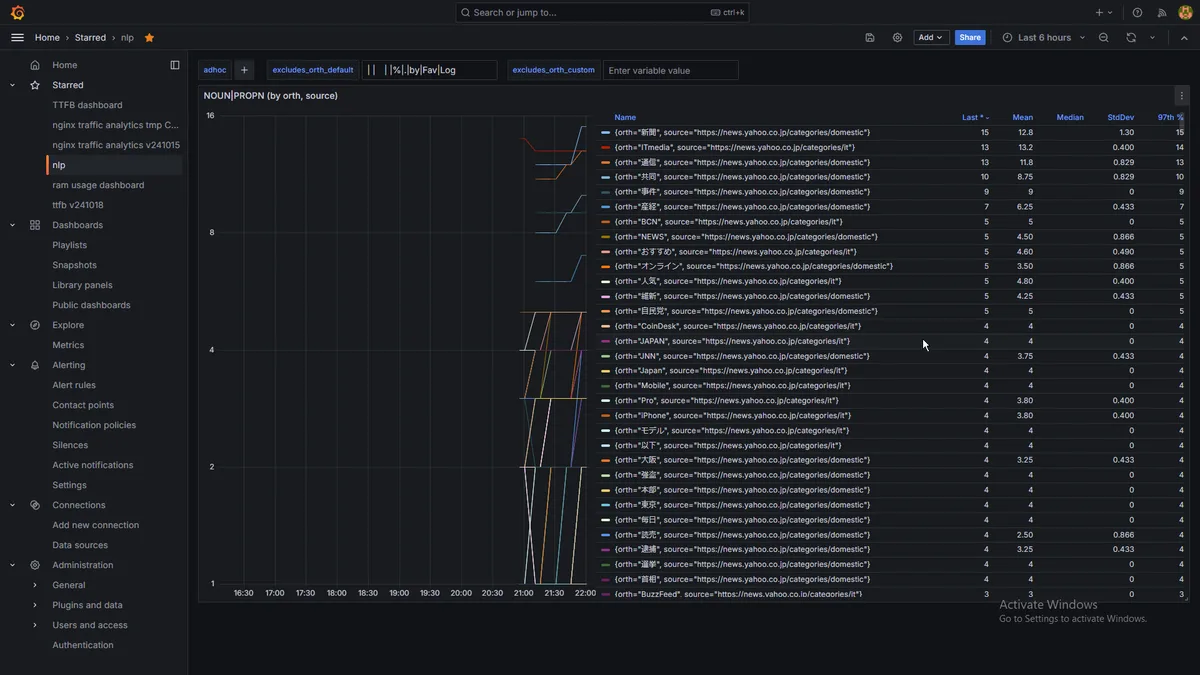Open the panel three-dot menu

click(1181, 96)
